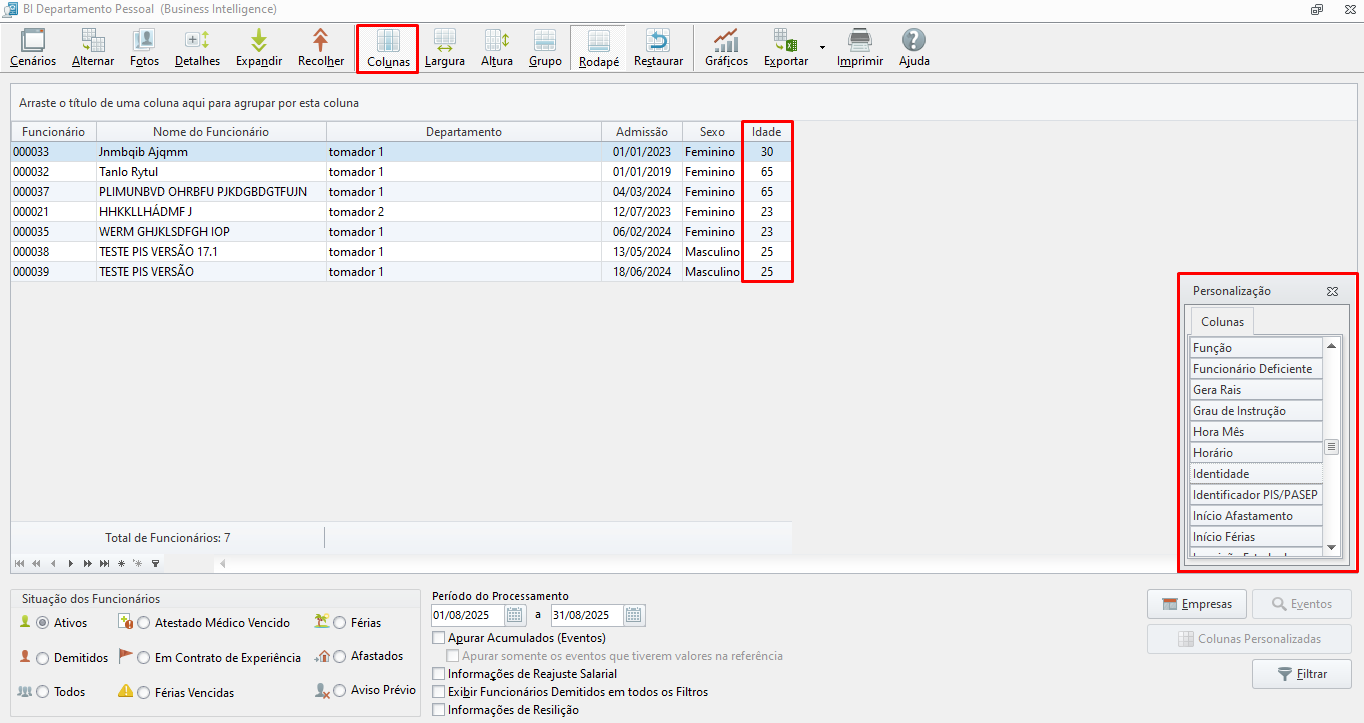
Task: Go to the last record in the navigator
Action: (104, 564)
